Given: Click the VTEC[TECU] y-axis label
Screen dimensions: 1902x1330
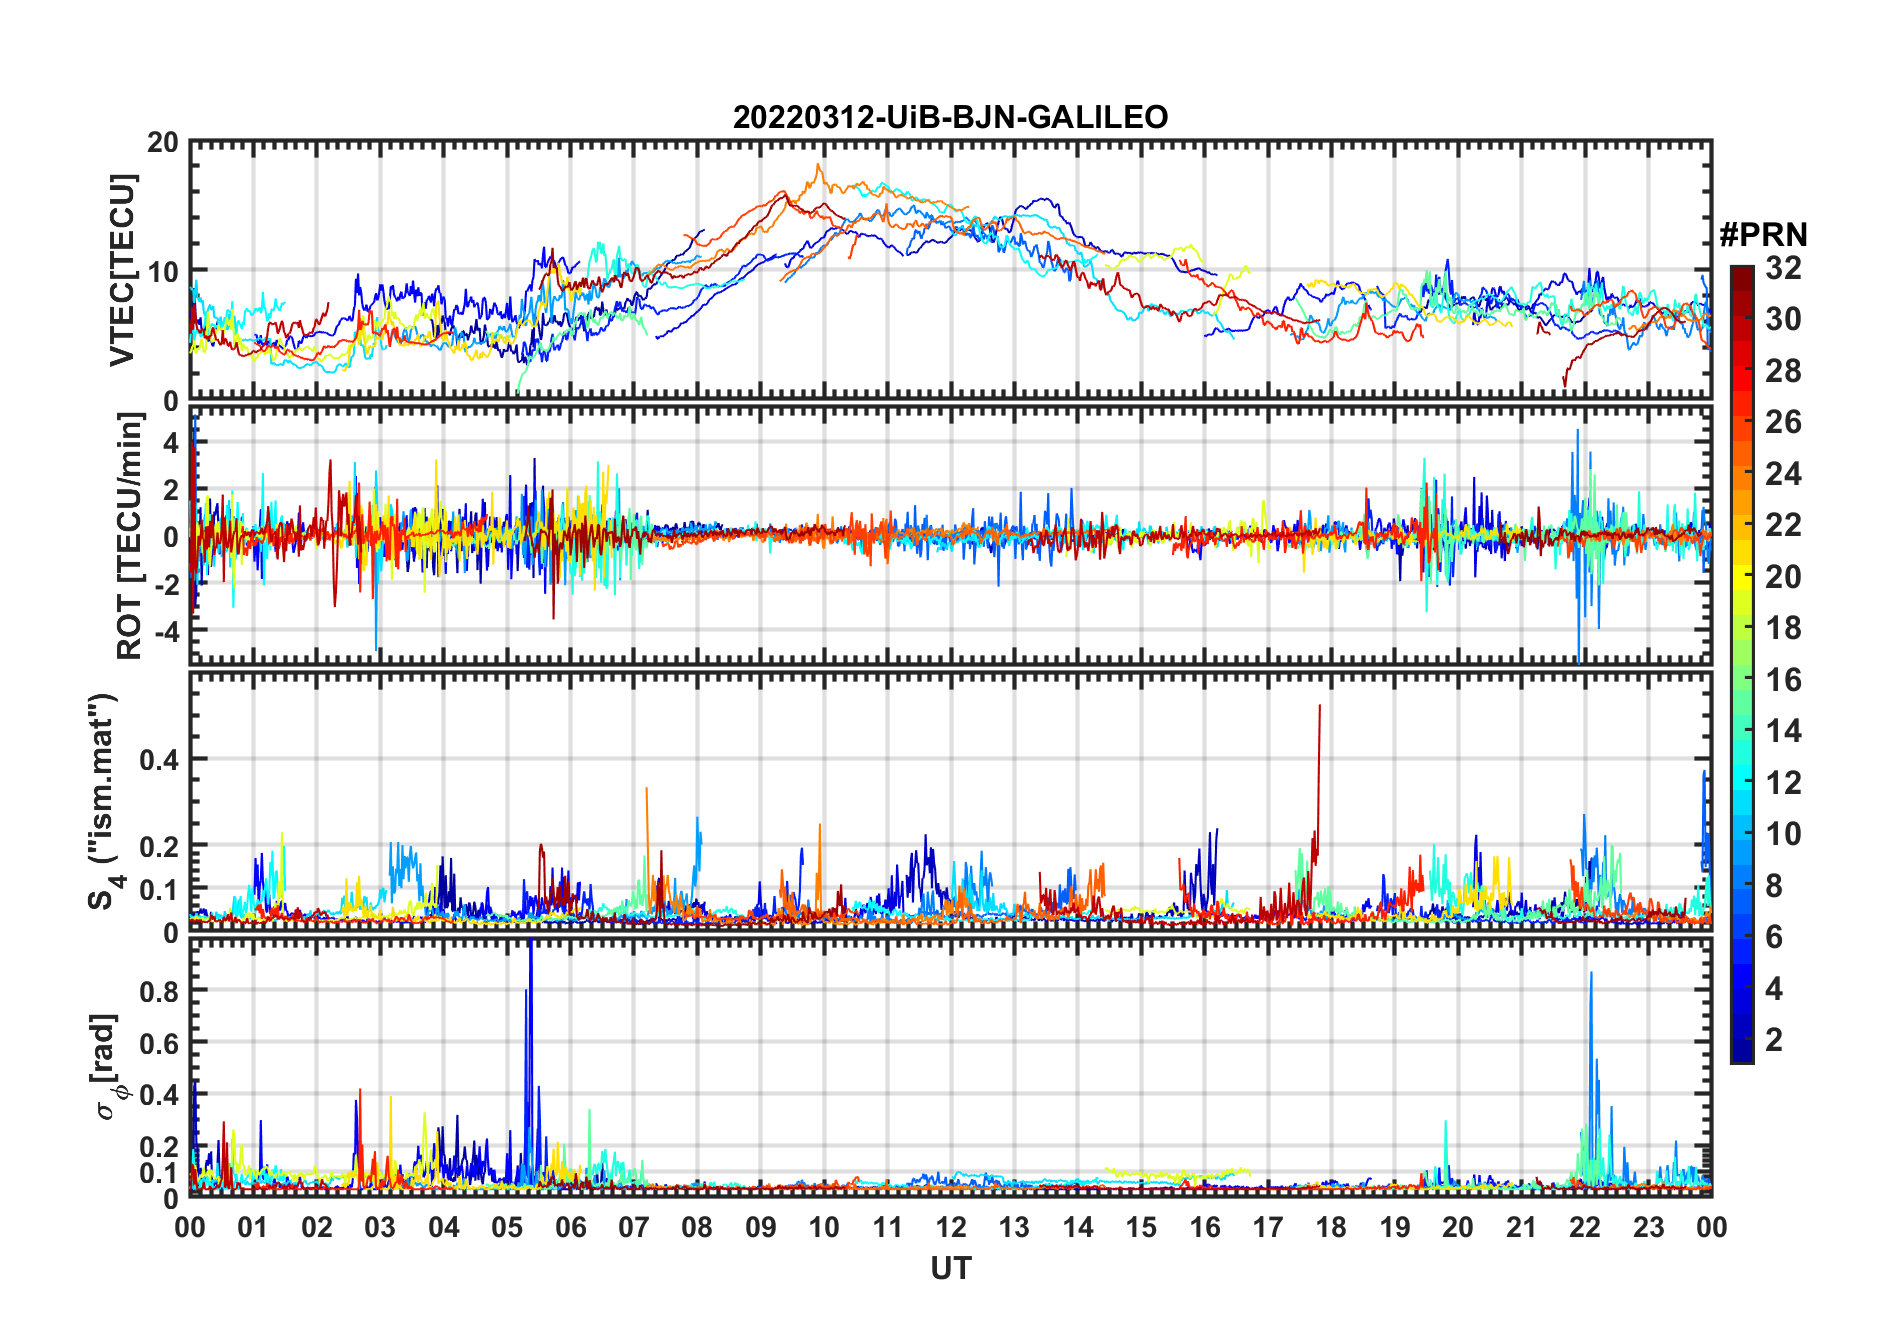Looking at the screenshot, I should (122, 270).
